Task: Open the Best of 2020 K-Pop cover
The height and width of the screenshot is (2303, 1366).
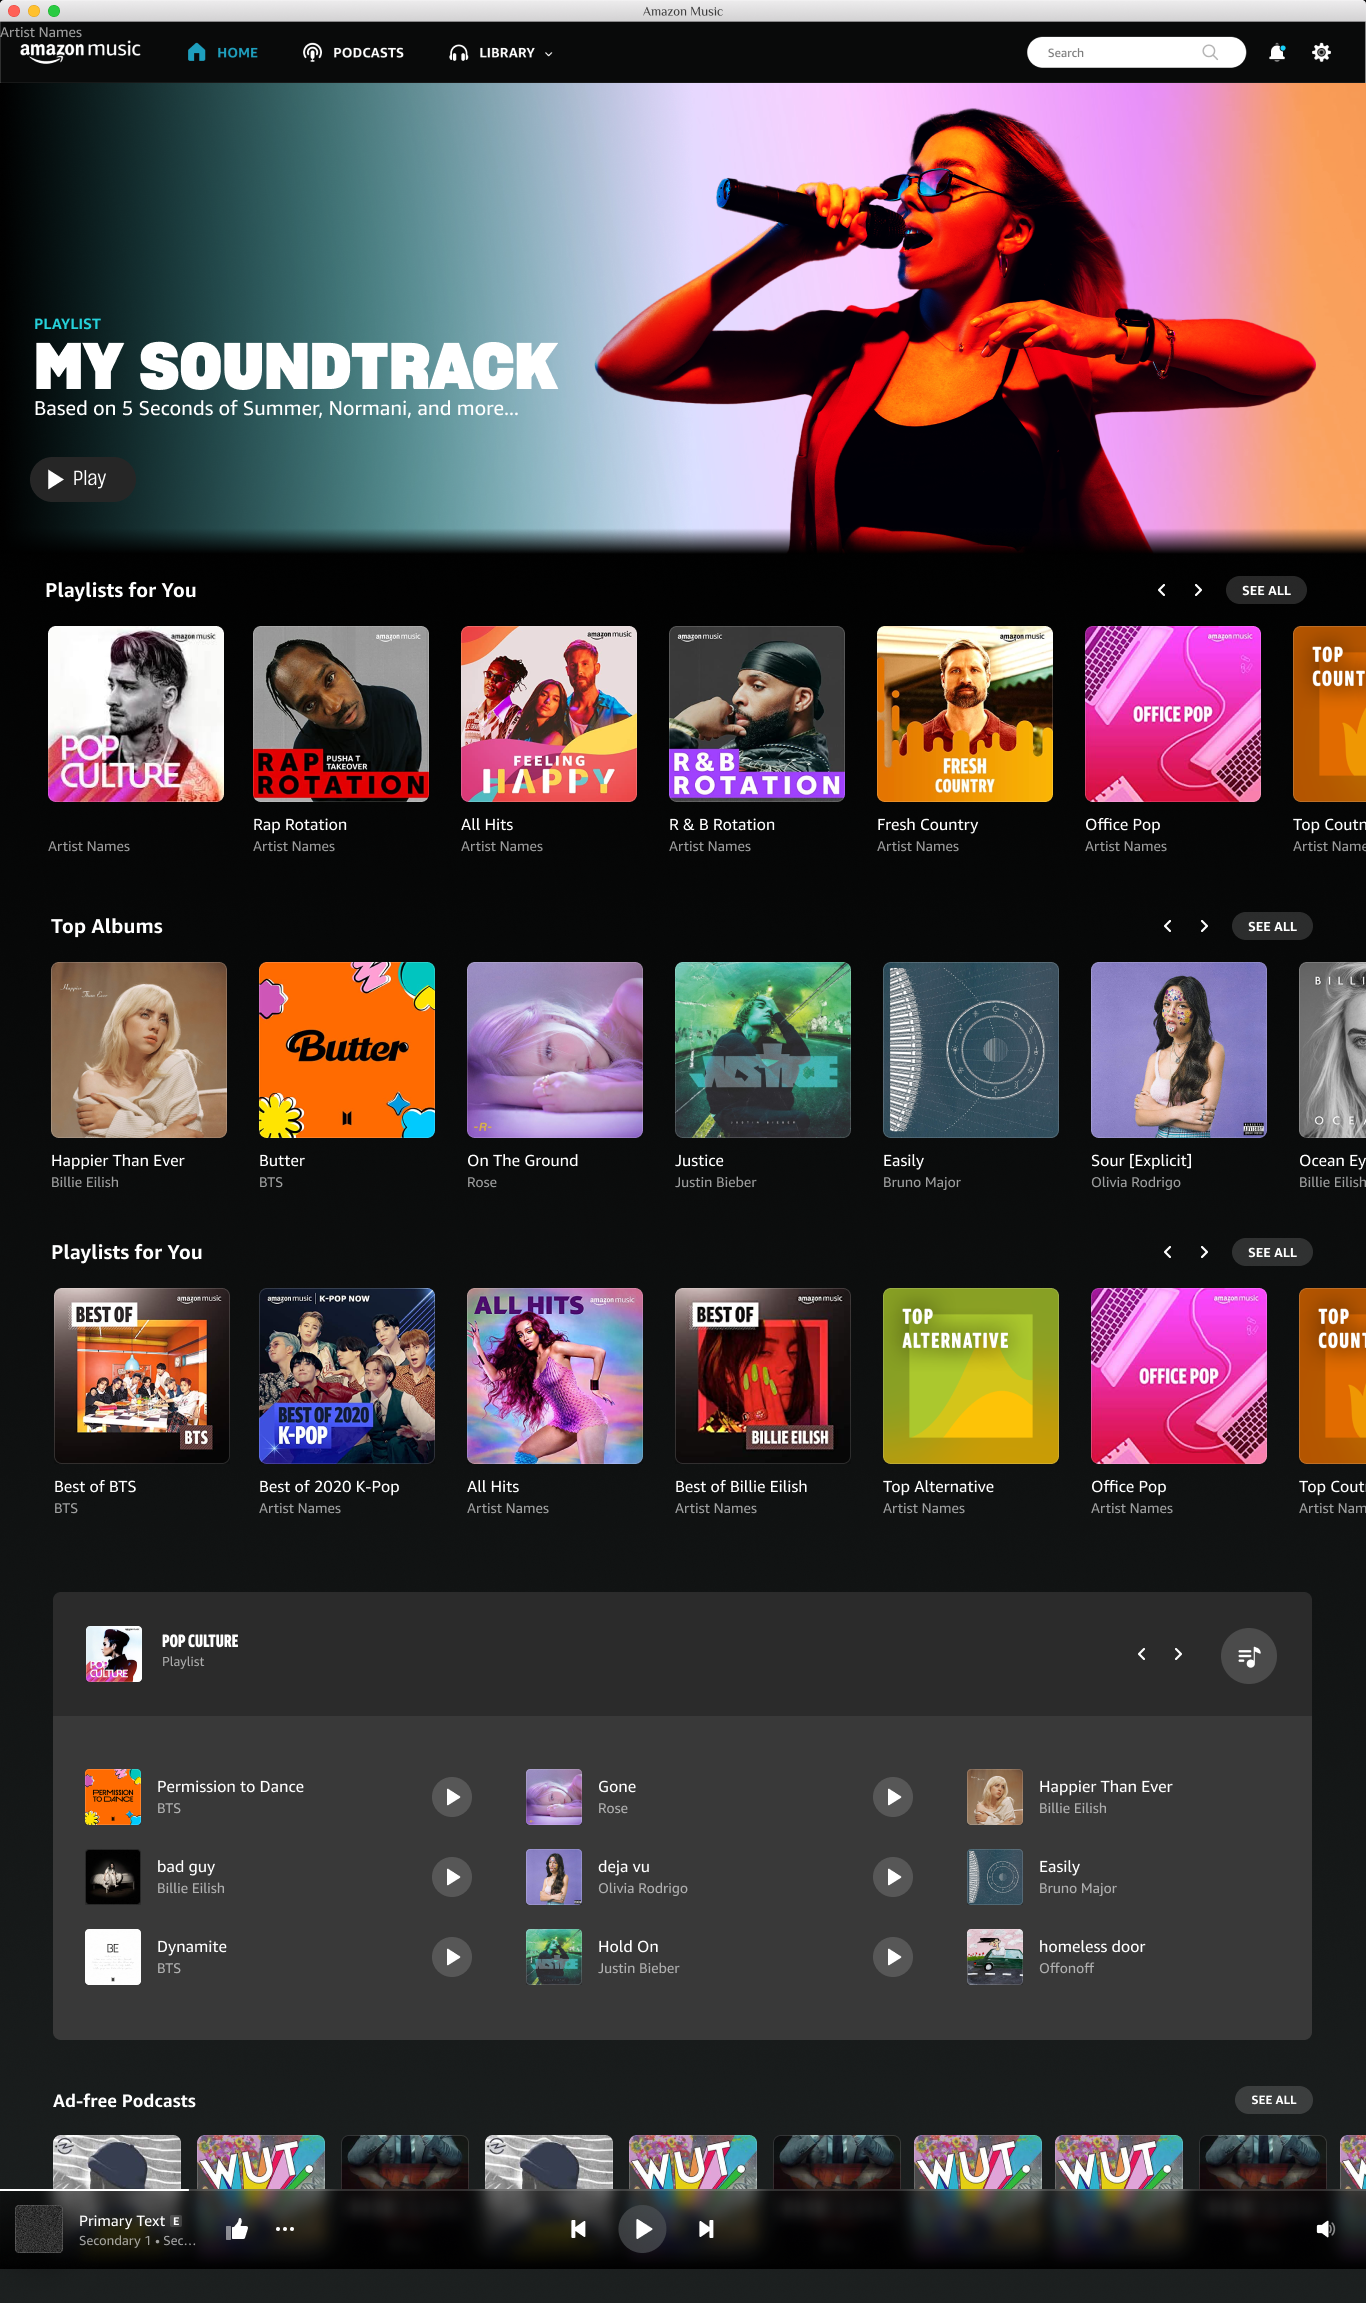Action: [347, 1376]
